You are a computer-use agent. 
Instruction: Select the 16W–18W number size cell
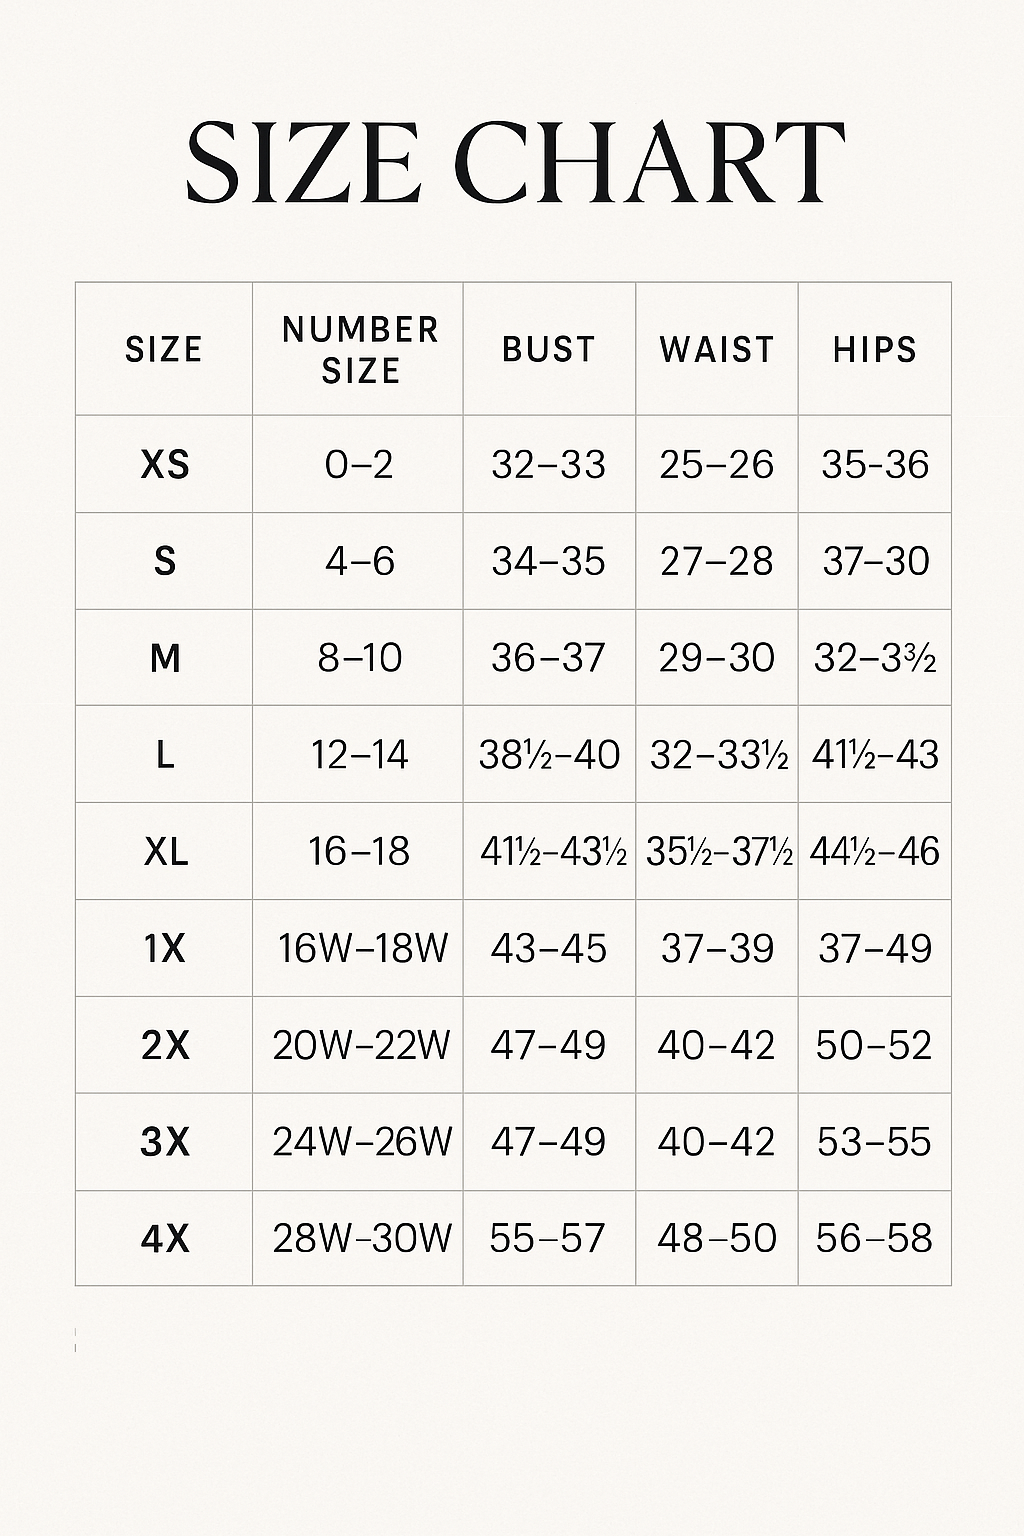[362, 948]
